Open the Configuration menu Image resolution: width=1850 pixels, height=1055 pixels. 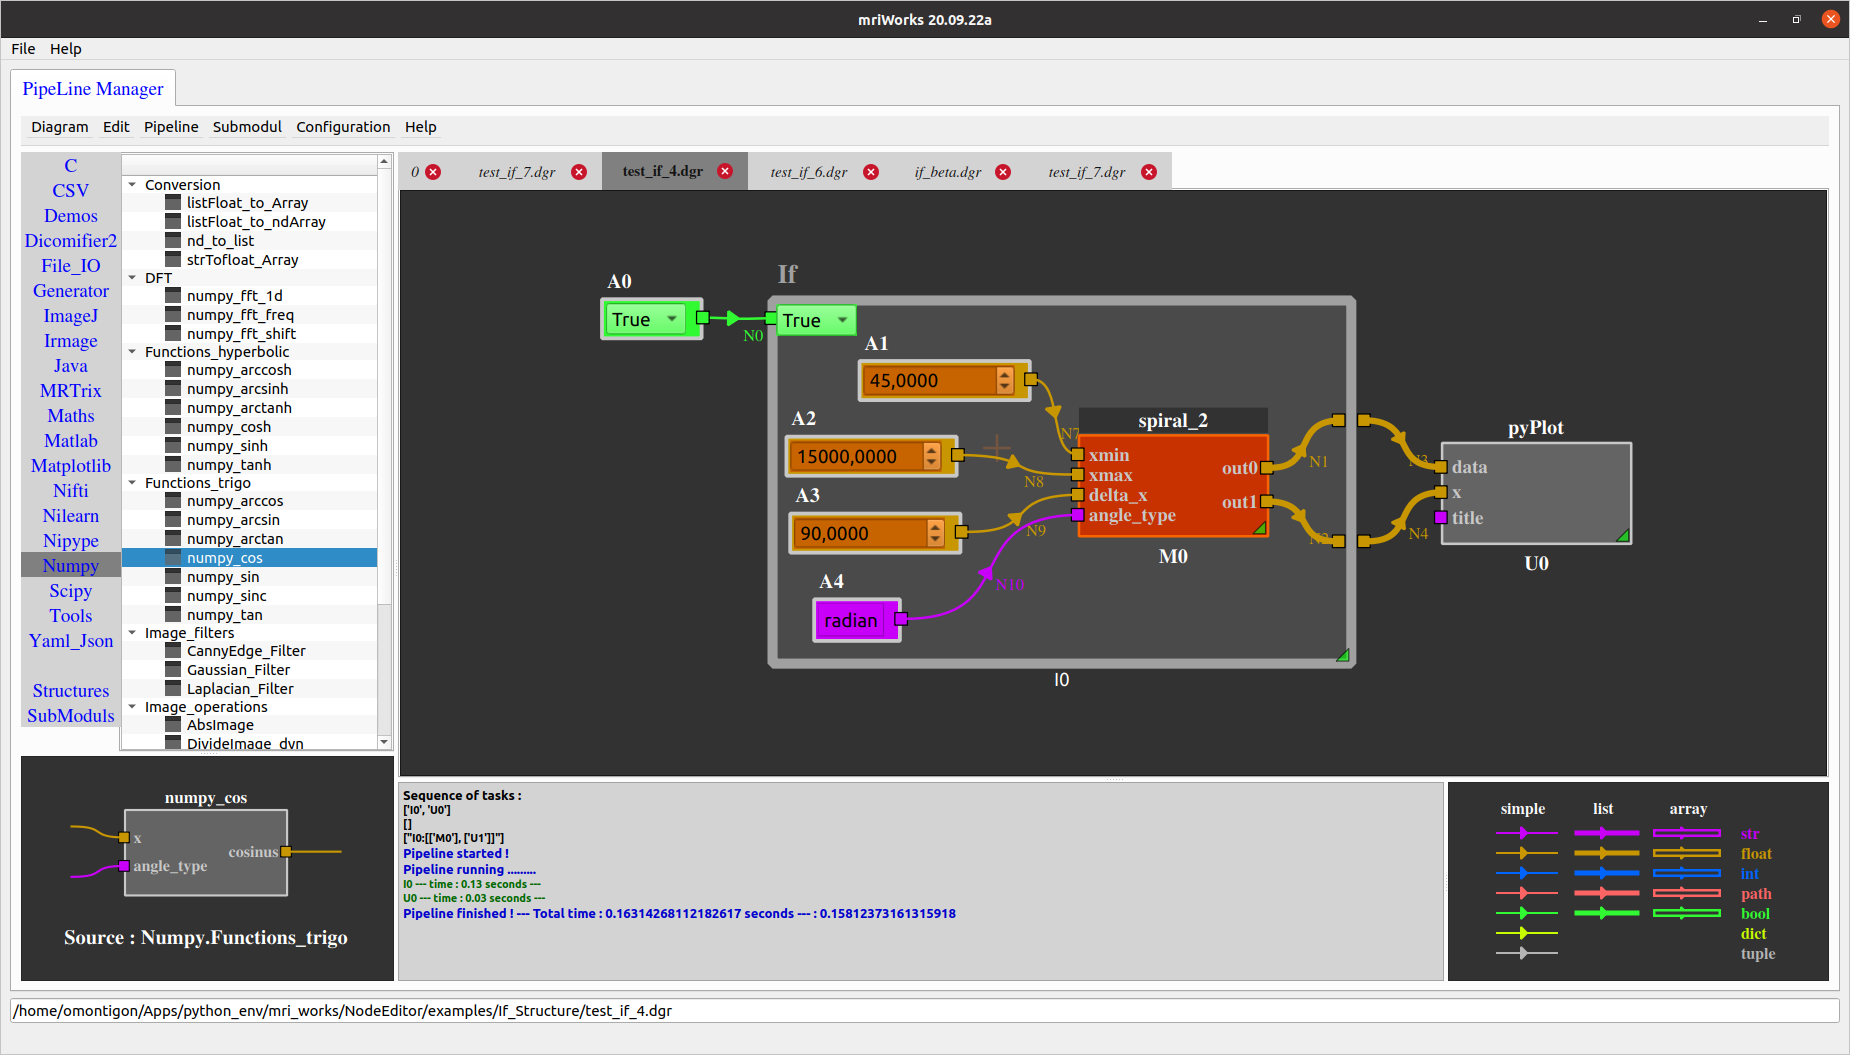tap(343, 127)
